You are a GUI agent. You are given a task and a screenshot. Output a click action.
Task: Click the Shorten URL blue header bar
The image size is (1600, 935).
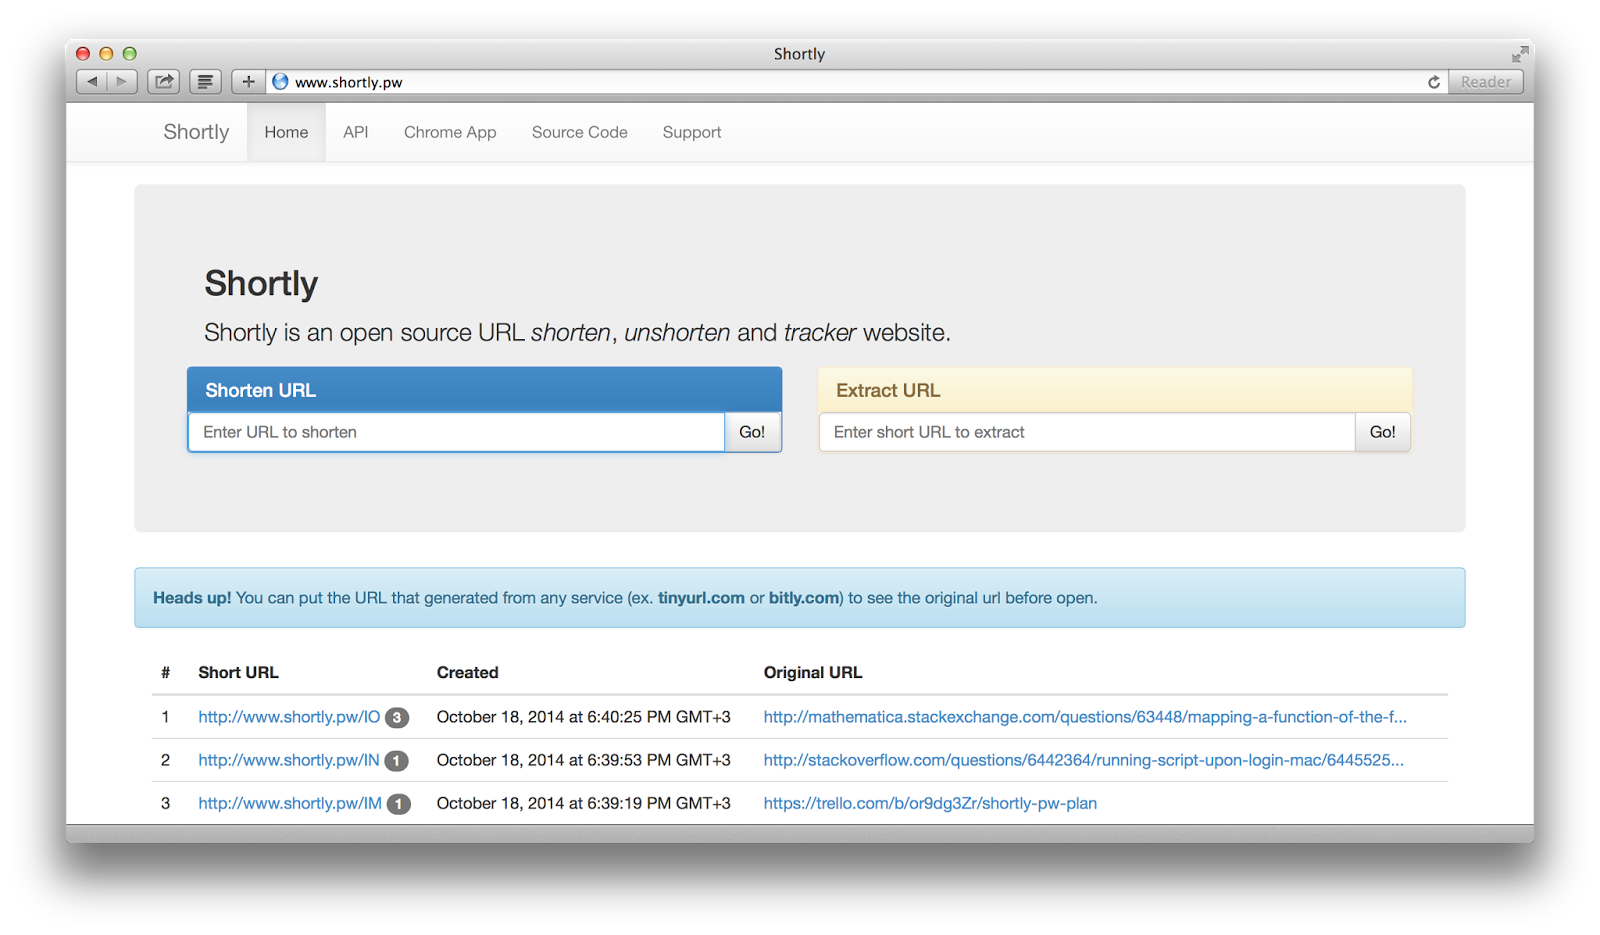click(x=484, y=390)
